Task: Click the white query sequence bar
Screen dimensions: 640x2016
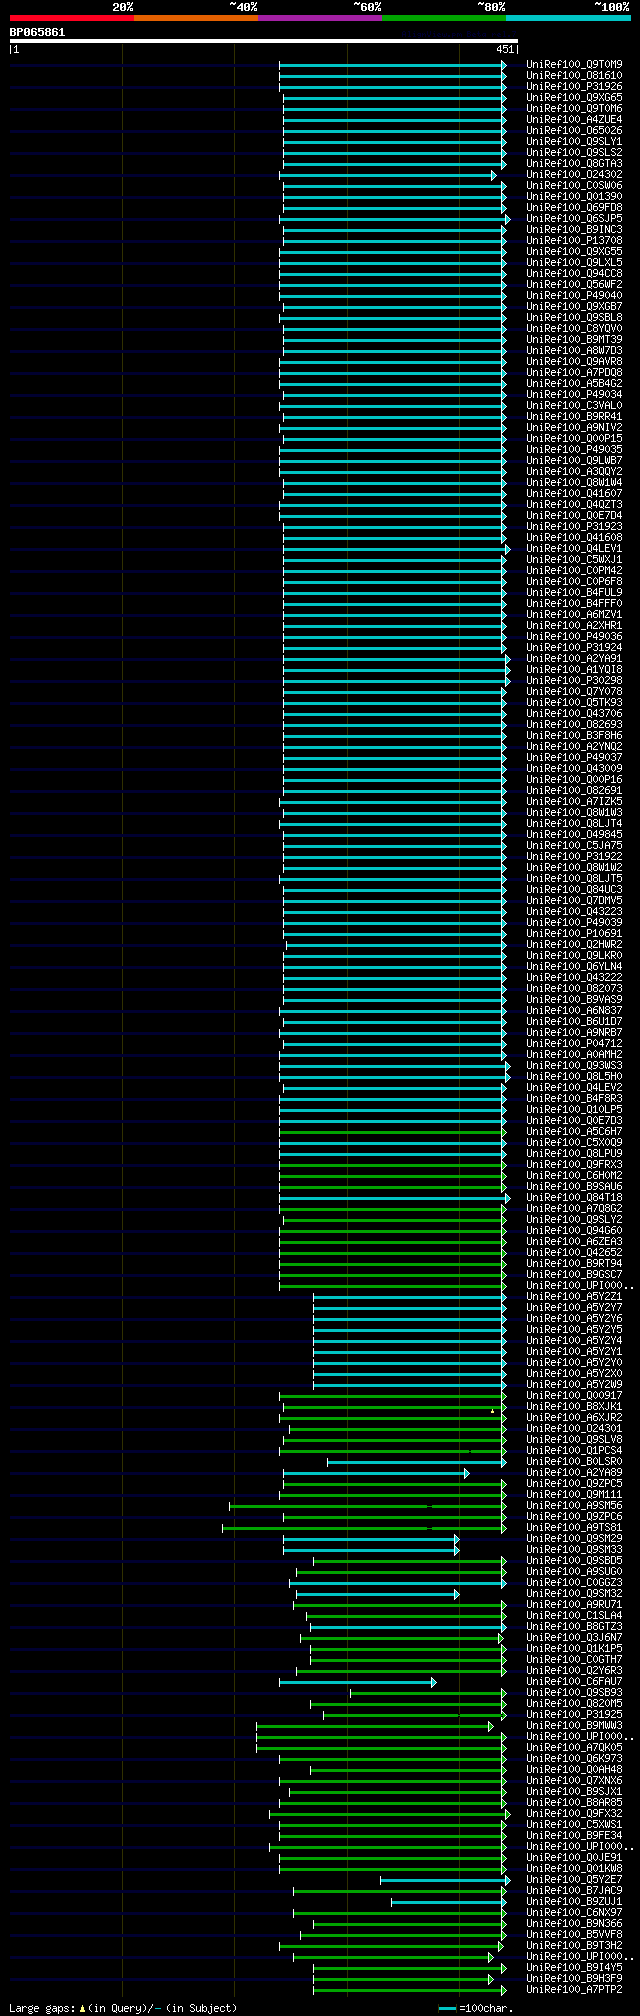Action: (x=263, y=41)
